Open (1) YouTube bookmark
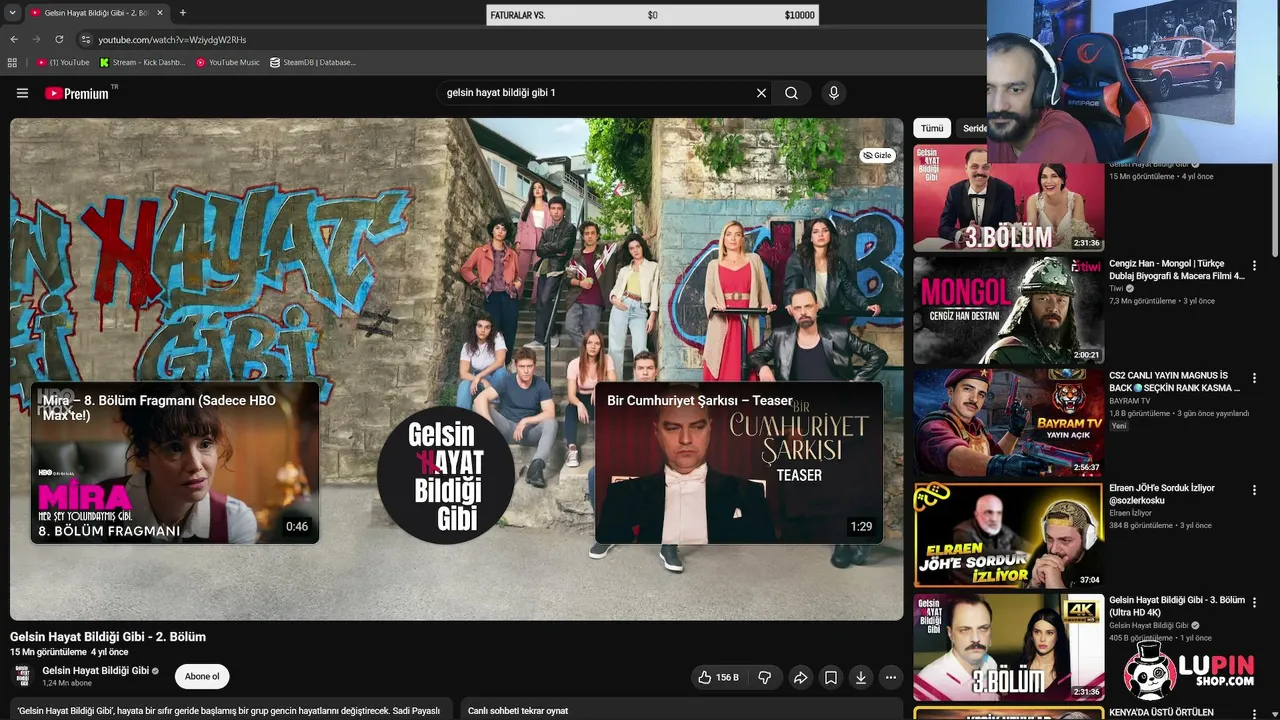 pos(63,62)
